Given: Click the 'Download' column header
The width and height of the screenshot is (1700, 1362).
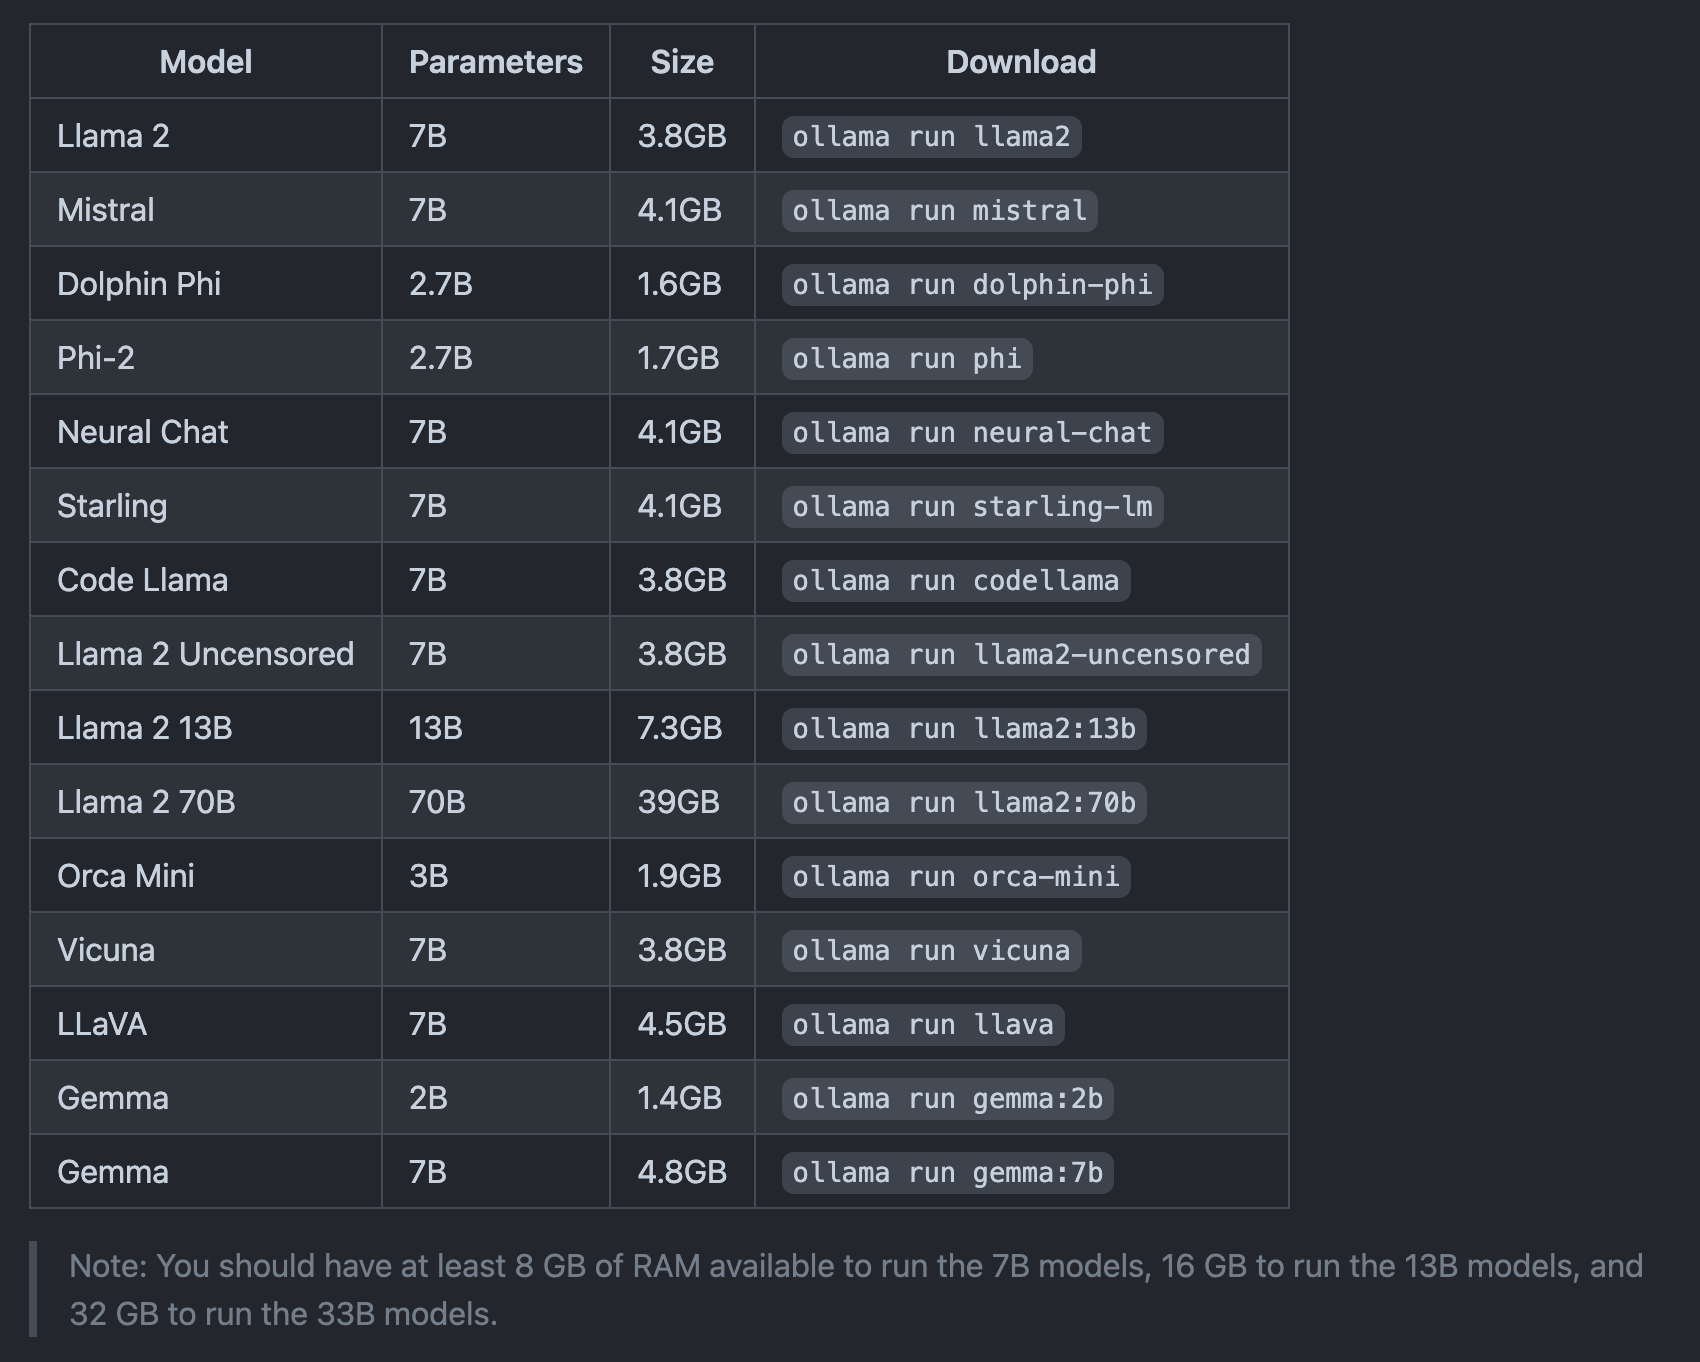Looking at the screenshot, I should (x=1021, y=62).
